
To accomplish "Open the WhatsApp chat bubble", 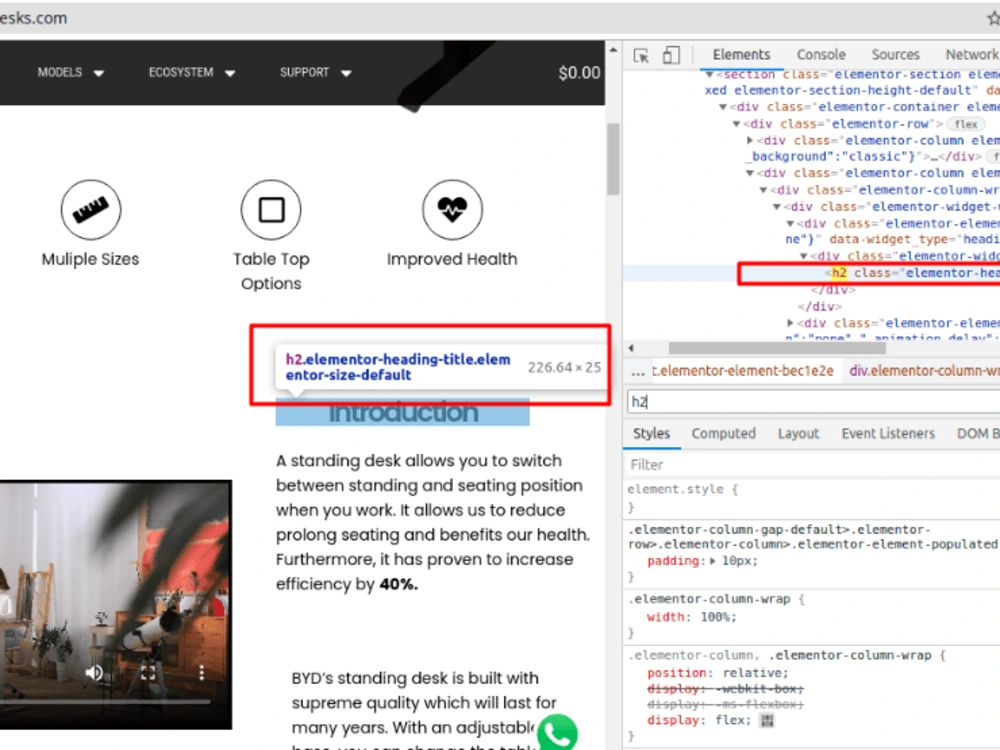I will pos(557,733).
